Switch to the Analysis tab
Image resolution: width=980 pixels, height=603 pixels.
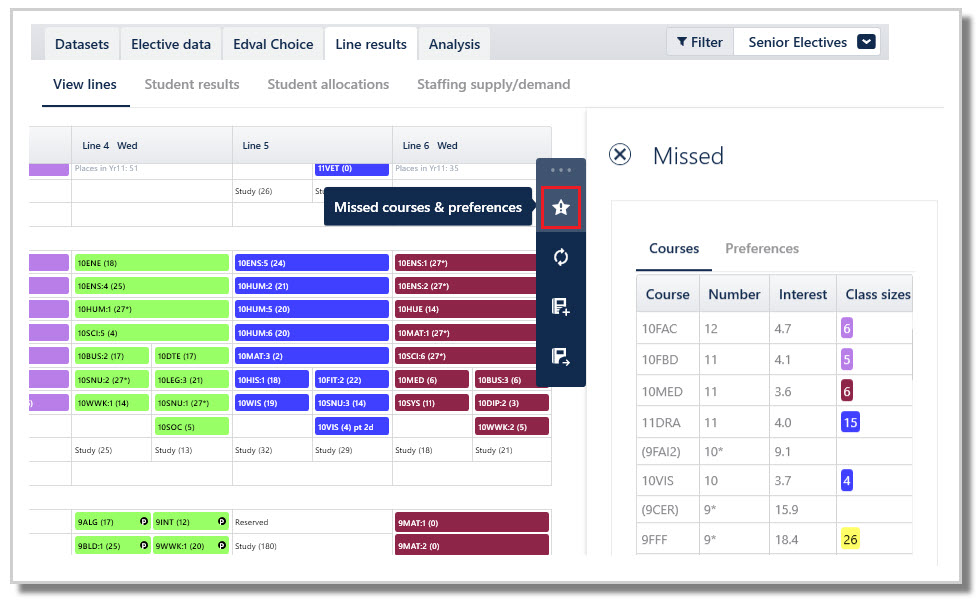click(x=454, y=44)
